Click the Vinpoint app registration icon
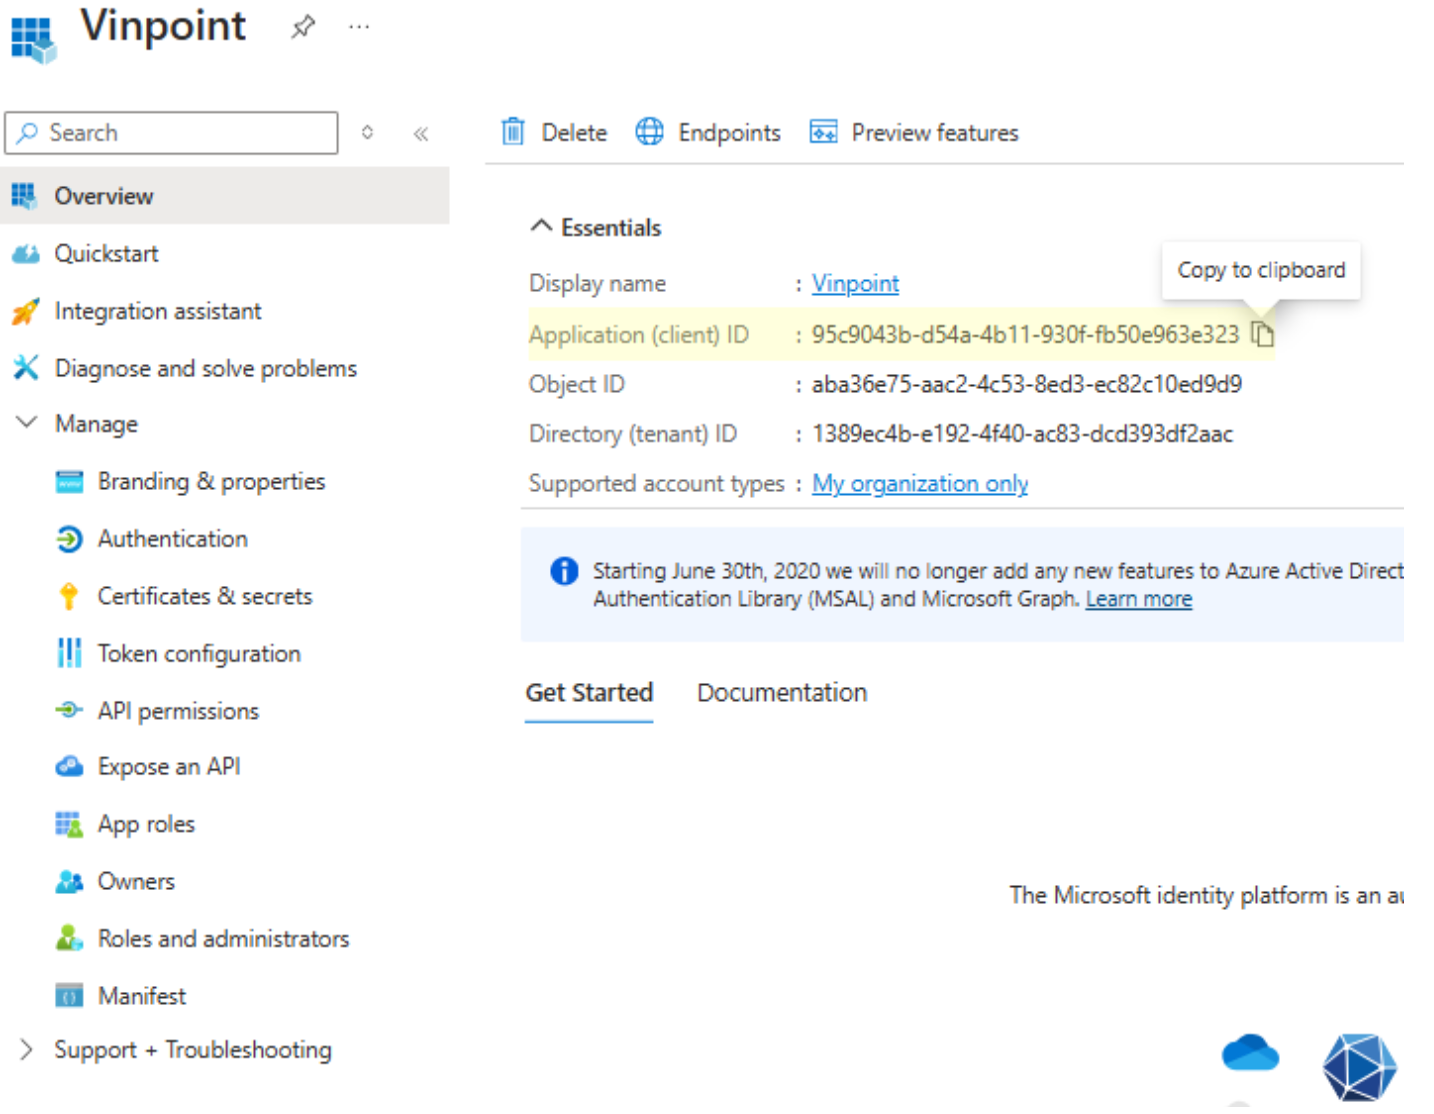The image size is (1434, 1114). click(33, 41)
